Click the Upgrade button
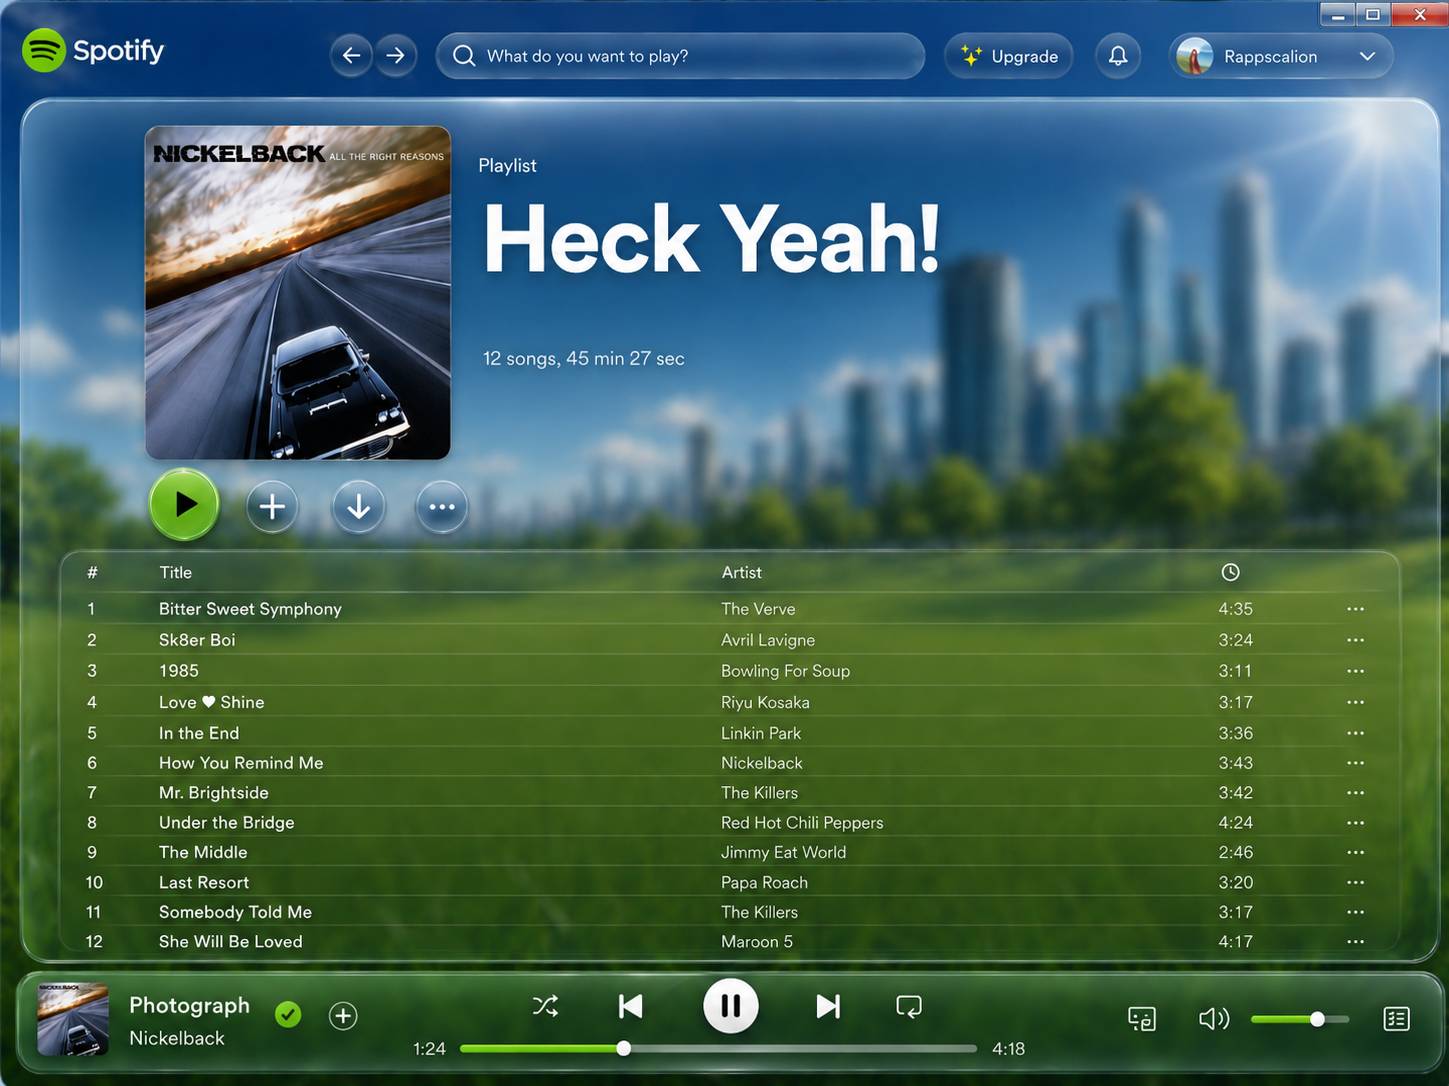The width and height of the screenshot is (1449, 1086). [x=1009, y=56]
